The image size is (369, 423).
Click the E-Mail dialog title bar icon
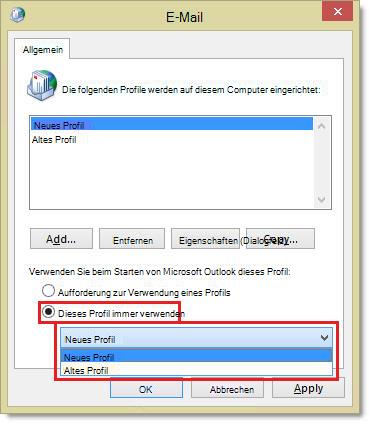pyautogui.click(x=17, y=15)
